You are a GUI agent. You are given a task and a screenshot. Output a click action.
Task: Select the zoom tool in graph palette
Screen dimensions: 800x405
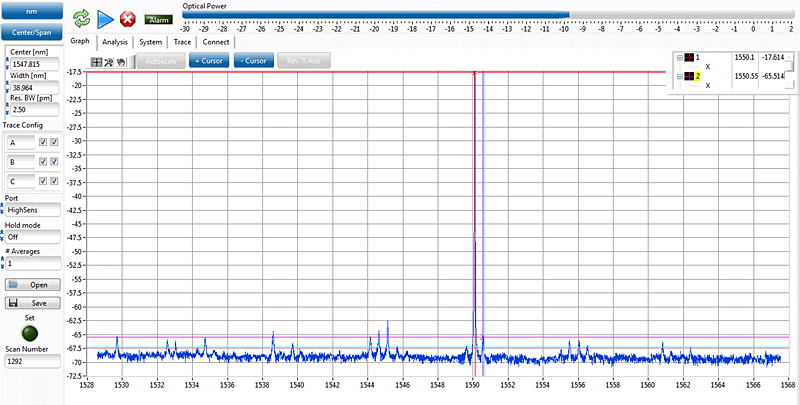point(108,61)
